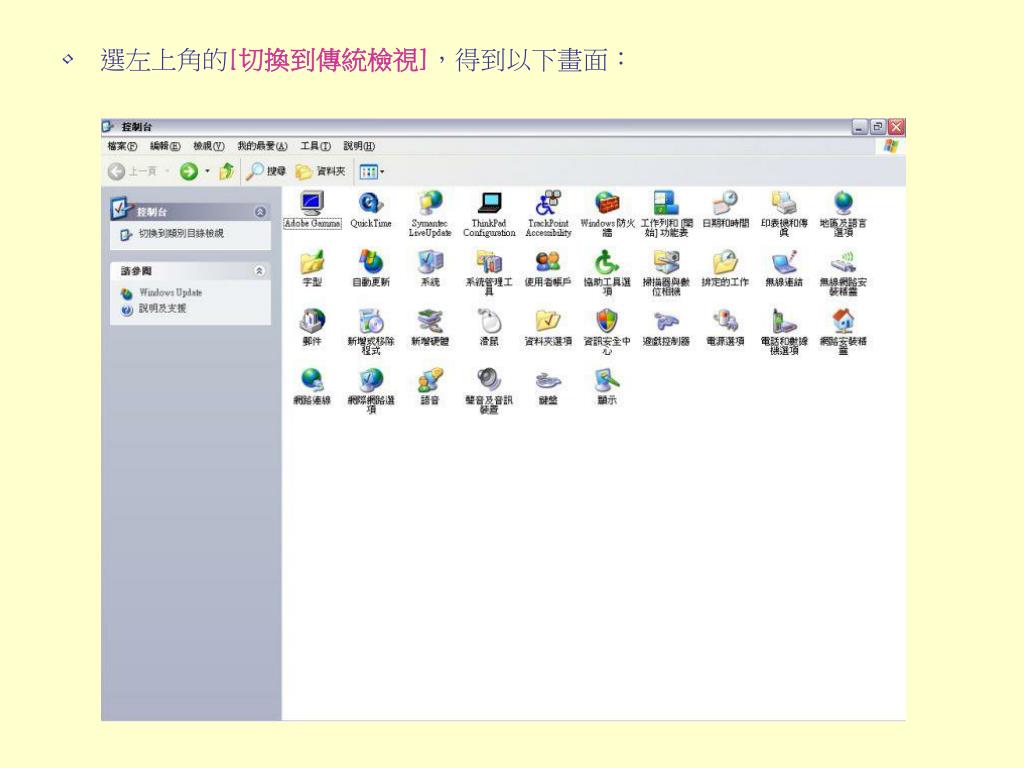Click 切換到類別目錄檢視 link

pyautogui.click(x=181, y=233)
